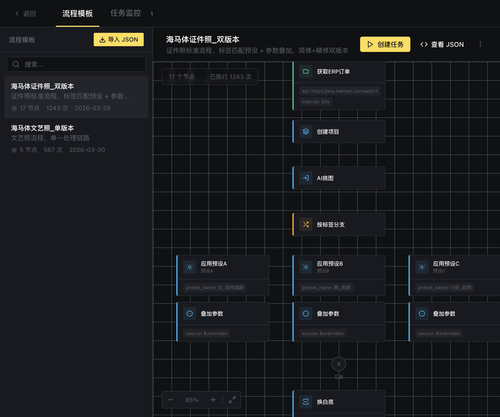500x417 pixels.
Task: Select the 按标签分支 node title
Action: tap(331, 225)
